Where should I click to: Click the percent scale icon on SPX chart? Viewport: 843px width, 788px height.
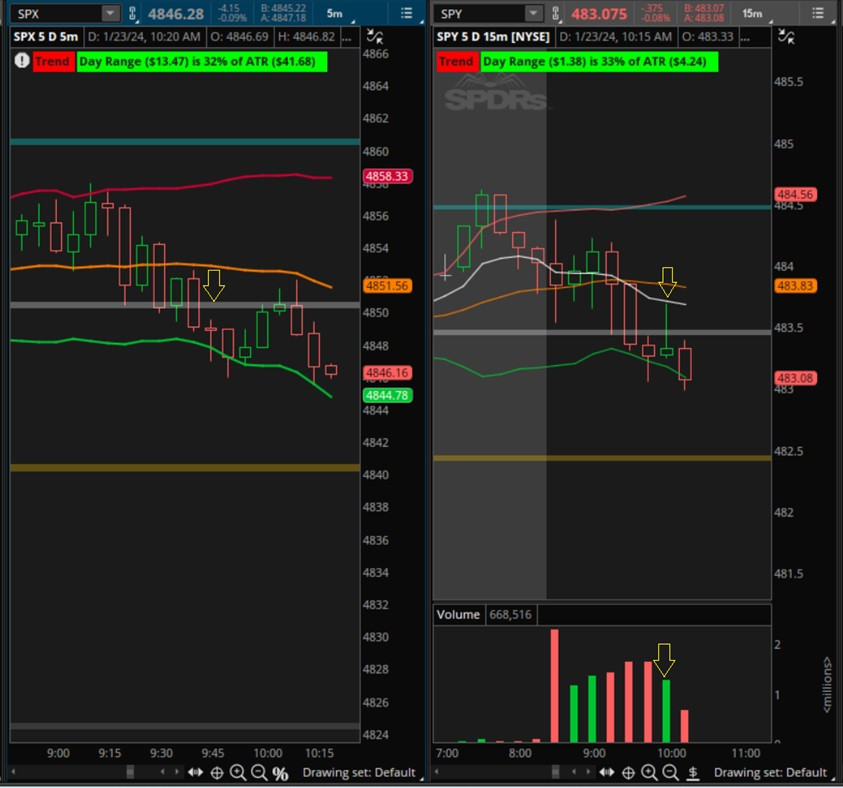coord(280,773)
